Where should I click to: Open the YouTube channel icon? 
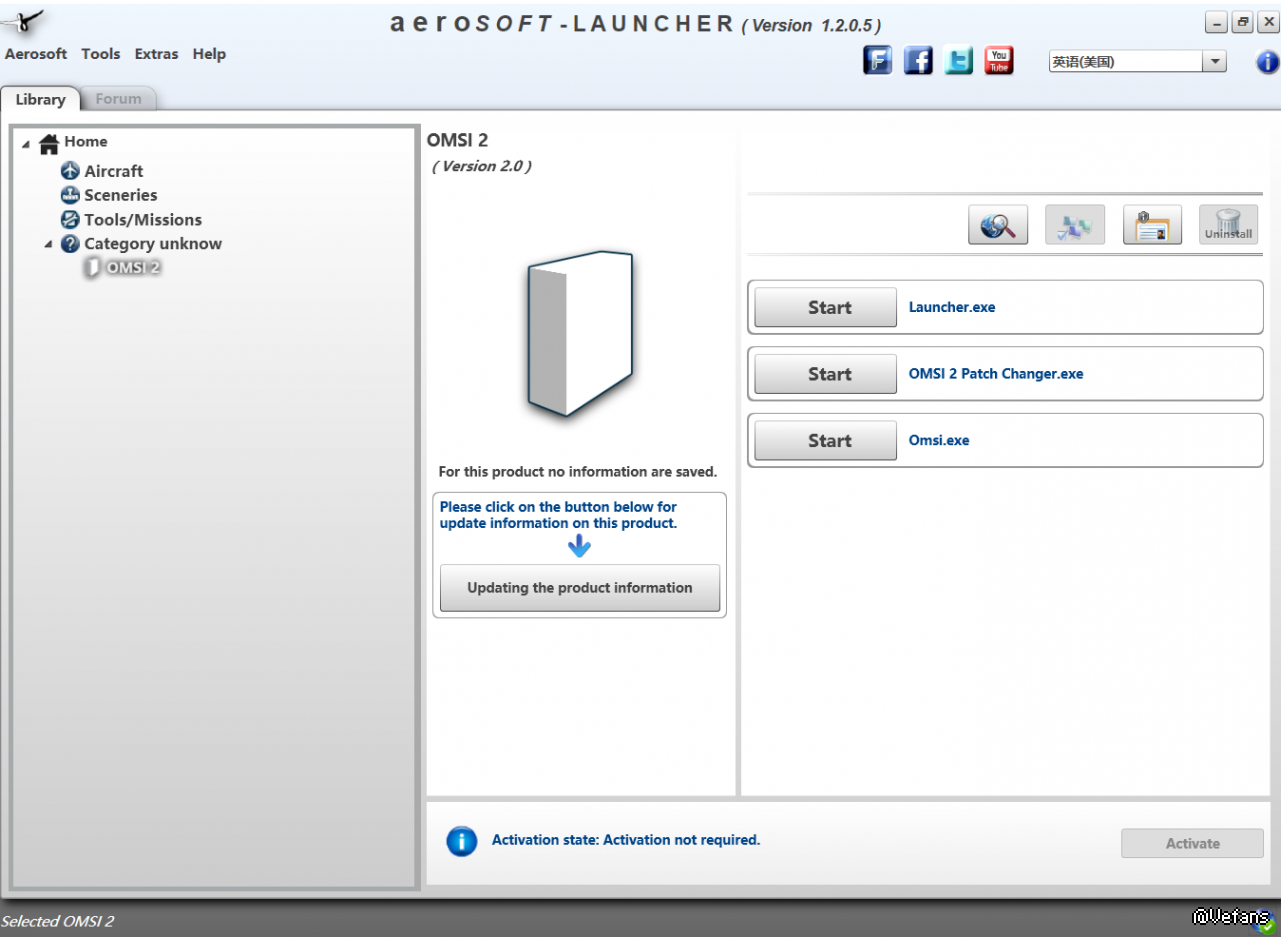[998, 61]
